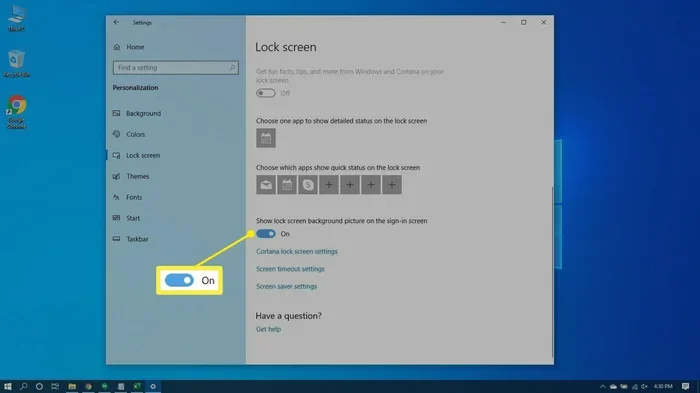Open the Colors personalization page
700x393 pixels.
[x=129, y=134]
